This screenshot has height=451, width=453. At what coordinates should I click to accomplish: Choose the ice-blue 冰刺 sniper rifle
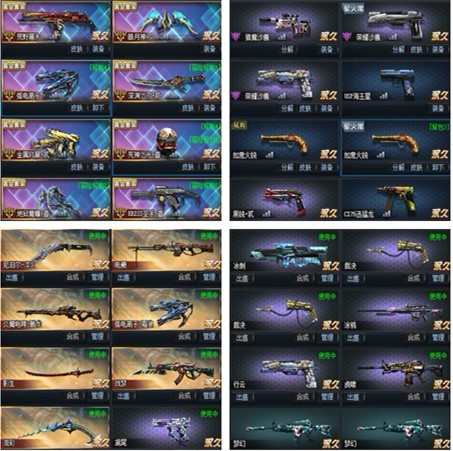[285, 250]
